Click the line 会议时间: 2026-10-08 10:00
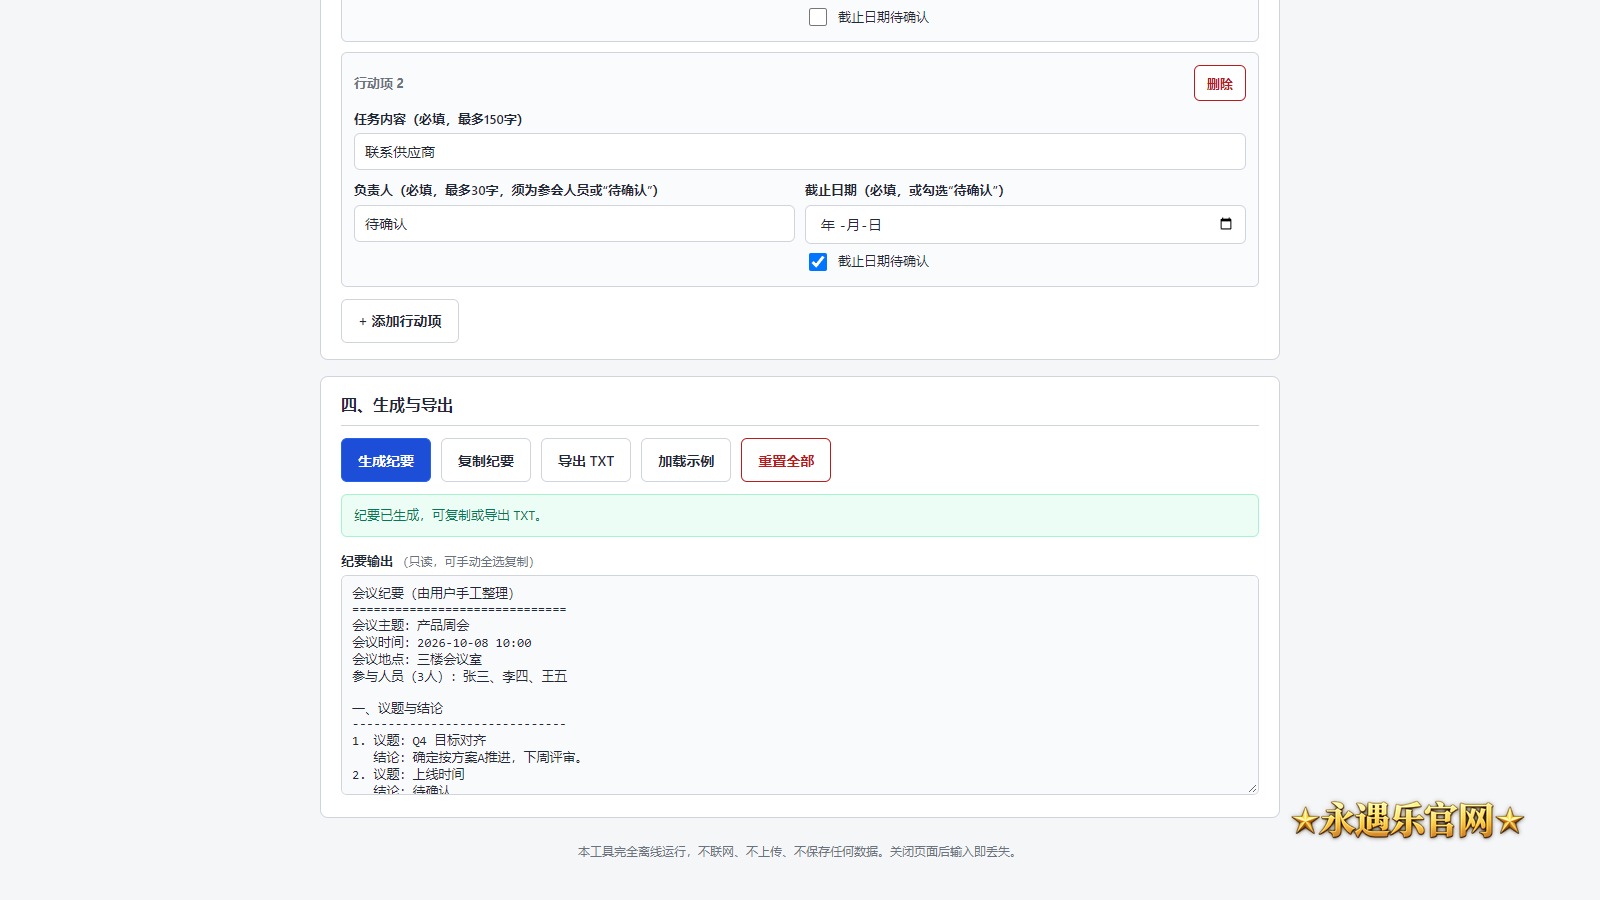This screenshot has width=1600, height=900. 441,643
